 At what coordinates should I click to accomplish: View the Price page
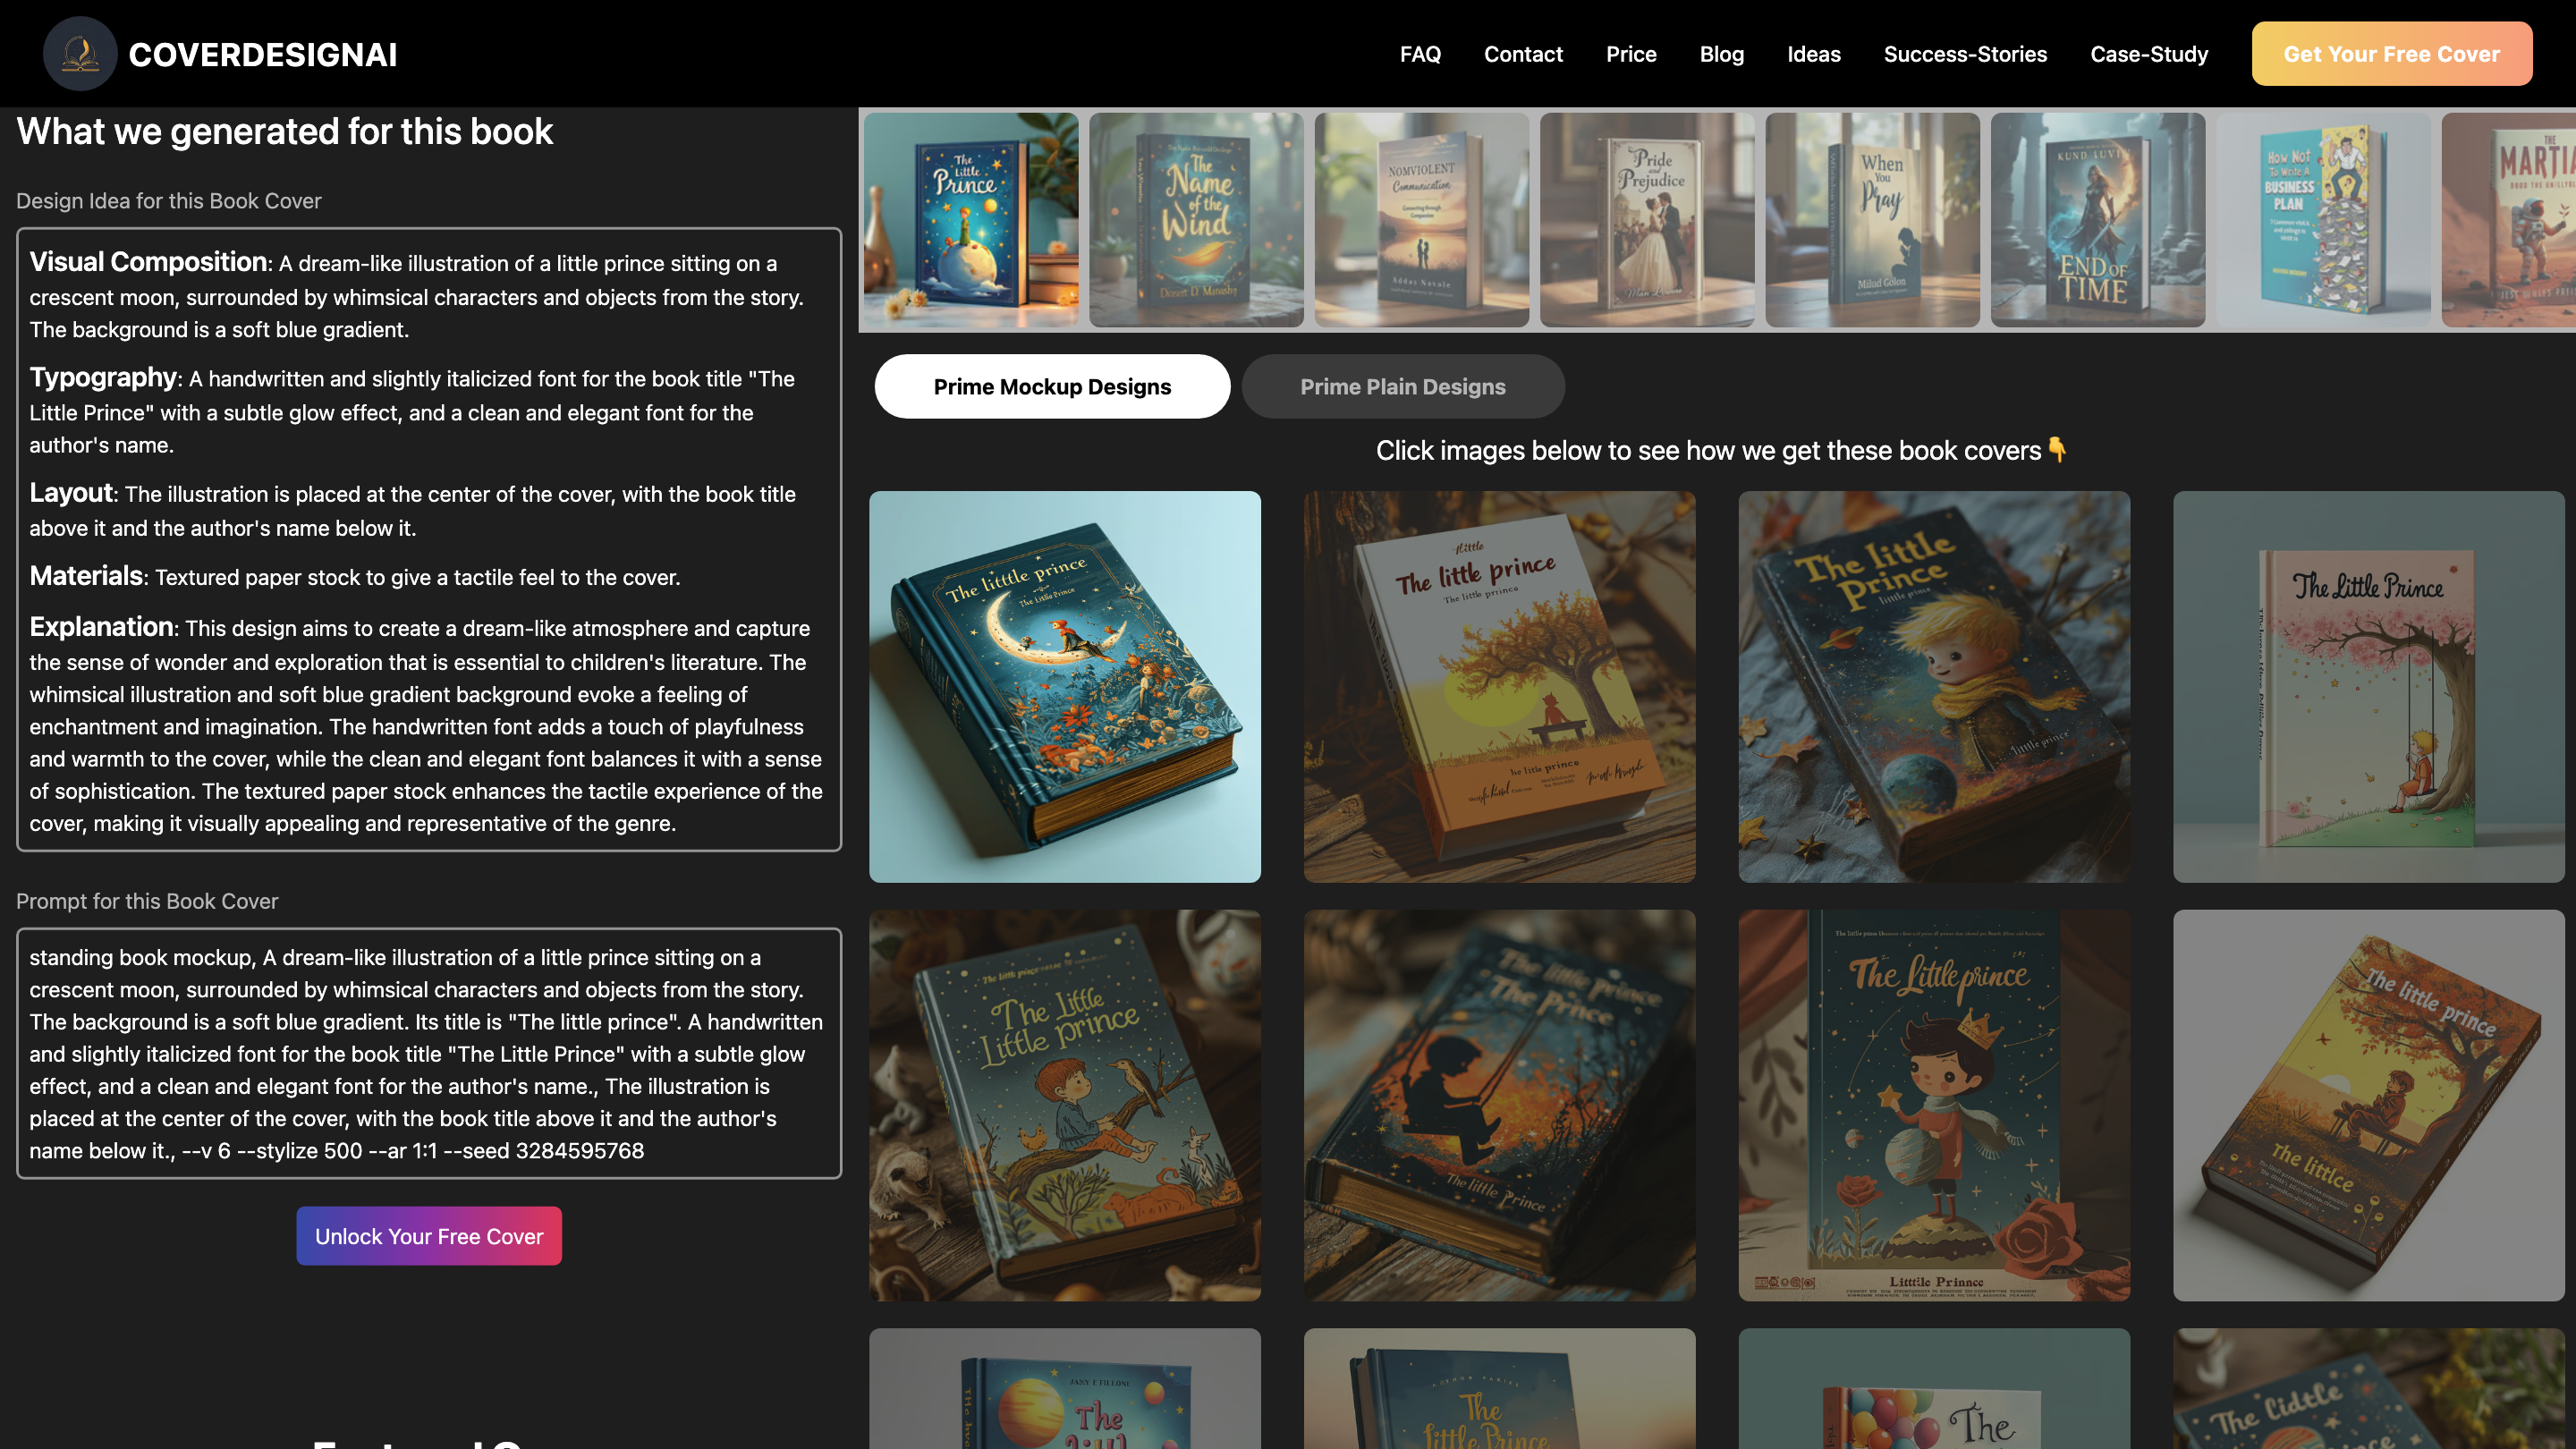tap(1631, 54)
